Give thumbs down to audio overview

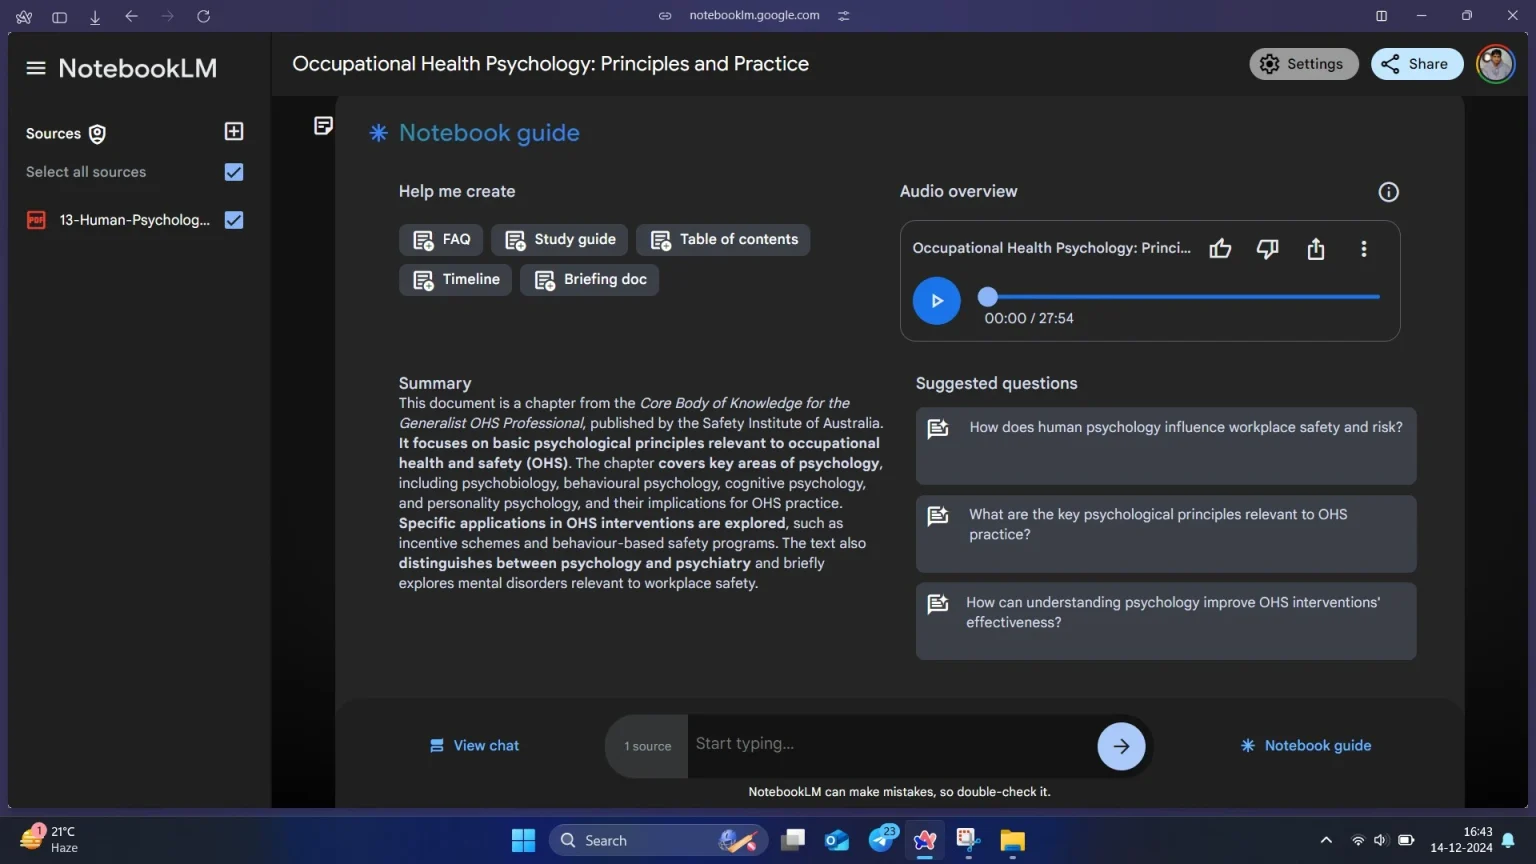(1267, 249)
